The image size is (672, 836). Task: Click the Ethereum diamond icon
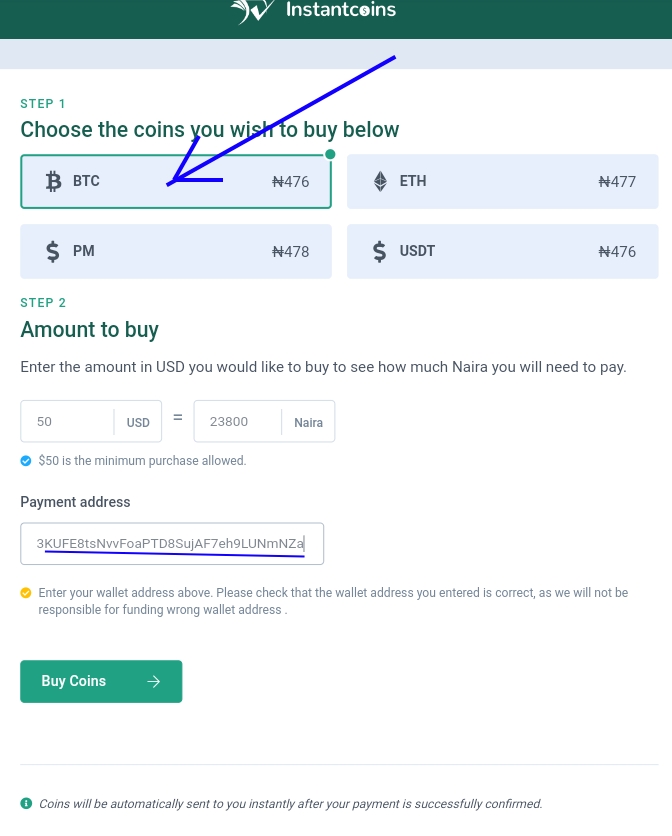pyautogui.click(x=380, y=181)
